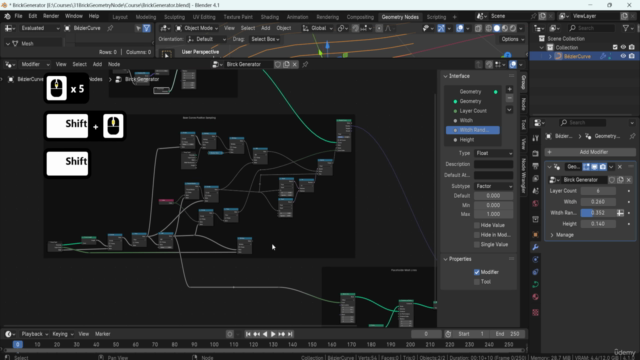
Task: Jump to the end frame
Action: tap(290, 334)
